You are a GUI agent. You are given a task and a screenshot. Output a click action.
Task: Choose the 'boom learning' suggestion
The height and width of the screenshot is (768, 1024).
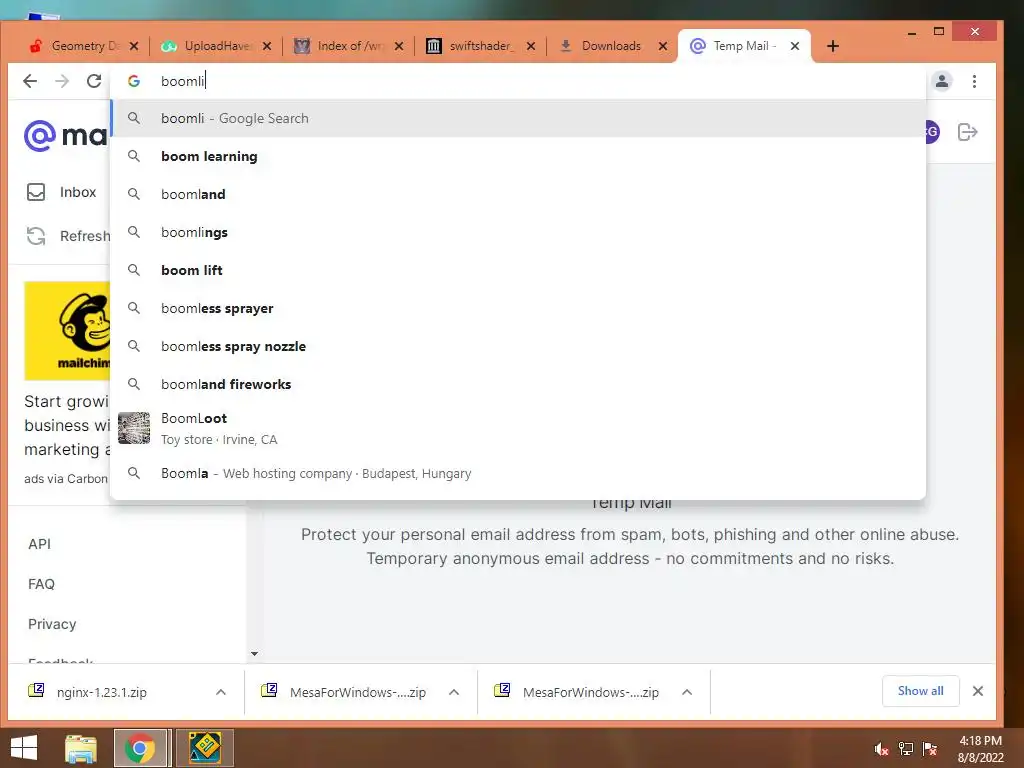tap(518, 156)
